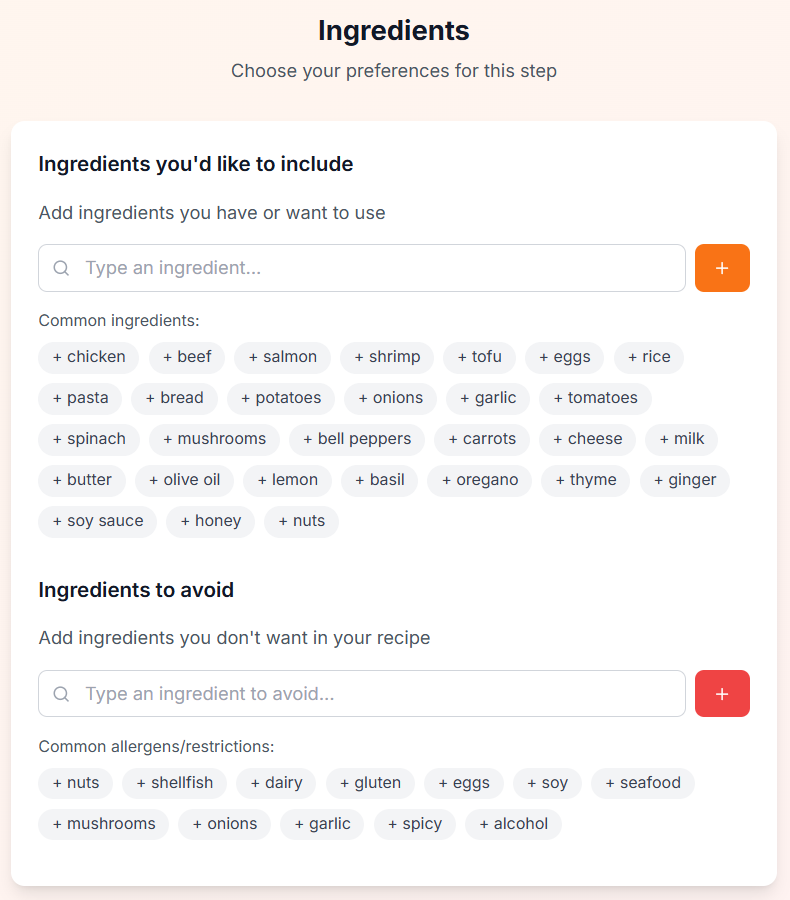
Task: Click search icon in avoid ingredient field
Action: (61, 694)
